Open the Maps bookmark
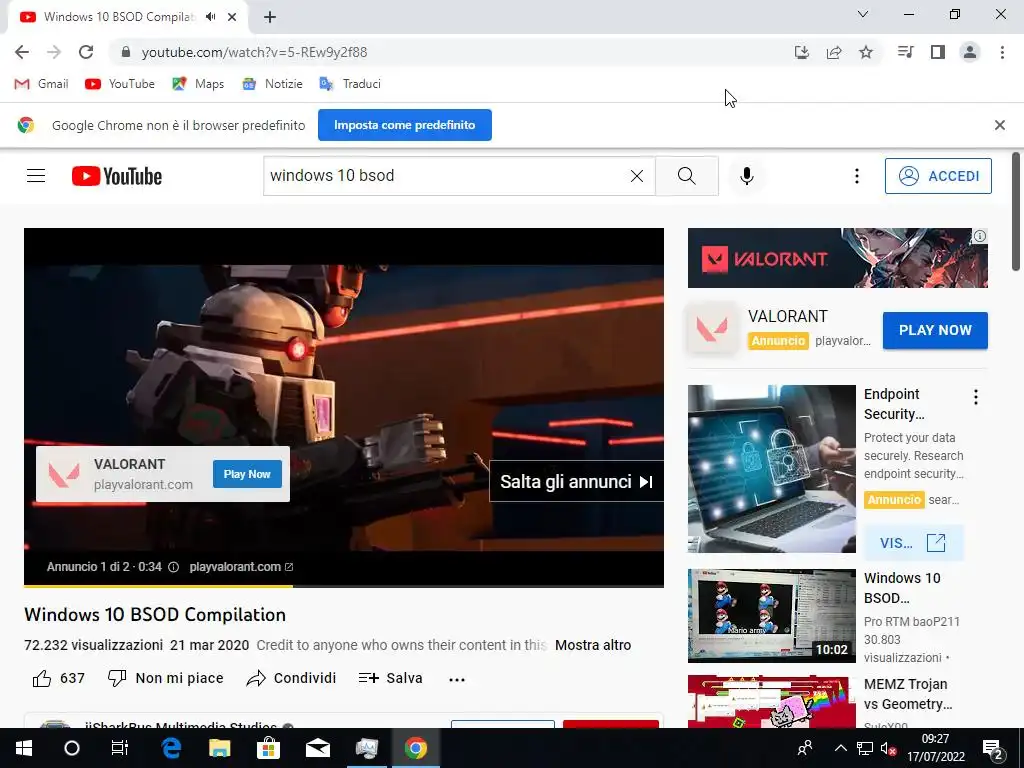Screen dimensions: 1024x768 click(x=198, y=84)
